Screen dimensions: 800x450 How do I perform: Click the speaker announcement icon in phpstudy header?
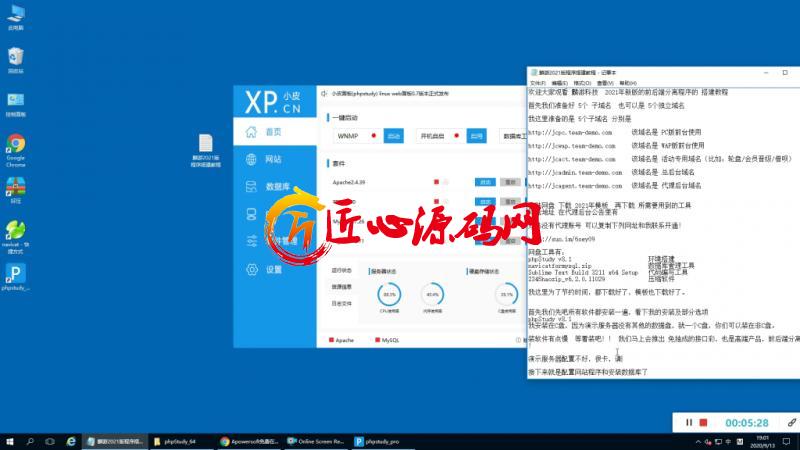click(324, 93)
